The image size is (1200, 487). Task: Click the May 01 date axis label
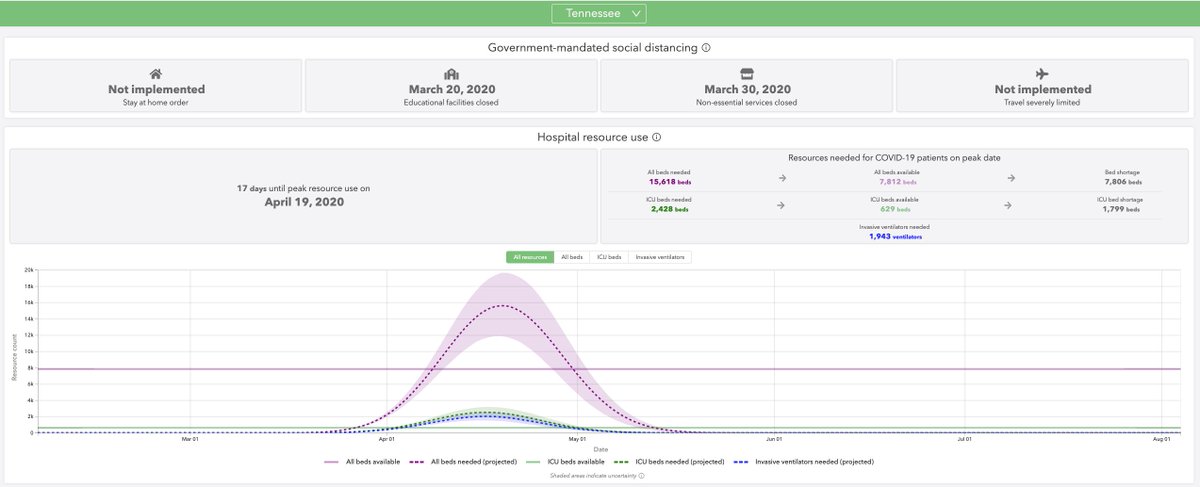point(577,440)
